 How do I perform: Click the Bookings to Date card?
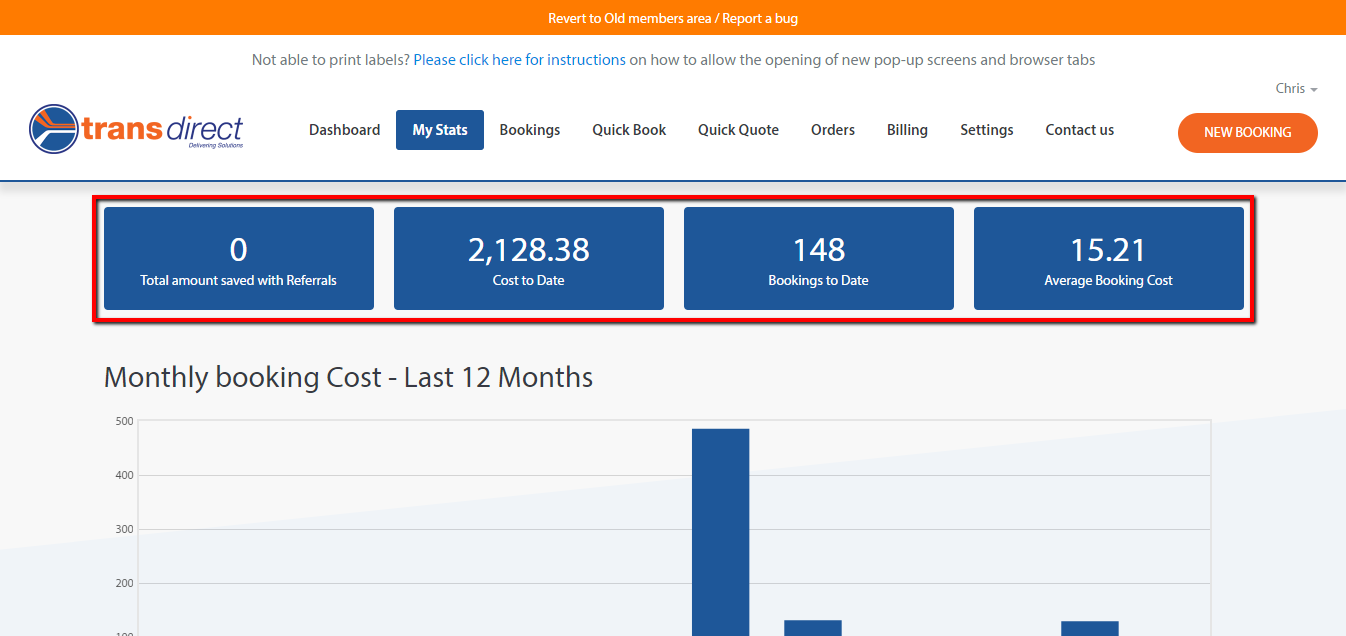(x=819, y=258)
